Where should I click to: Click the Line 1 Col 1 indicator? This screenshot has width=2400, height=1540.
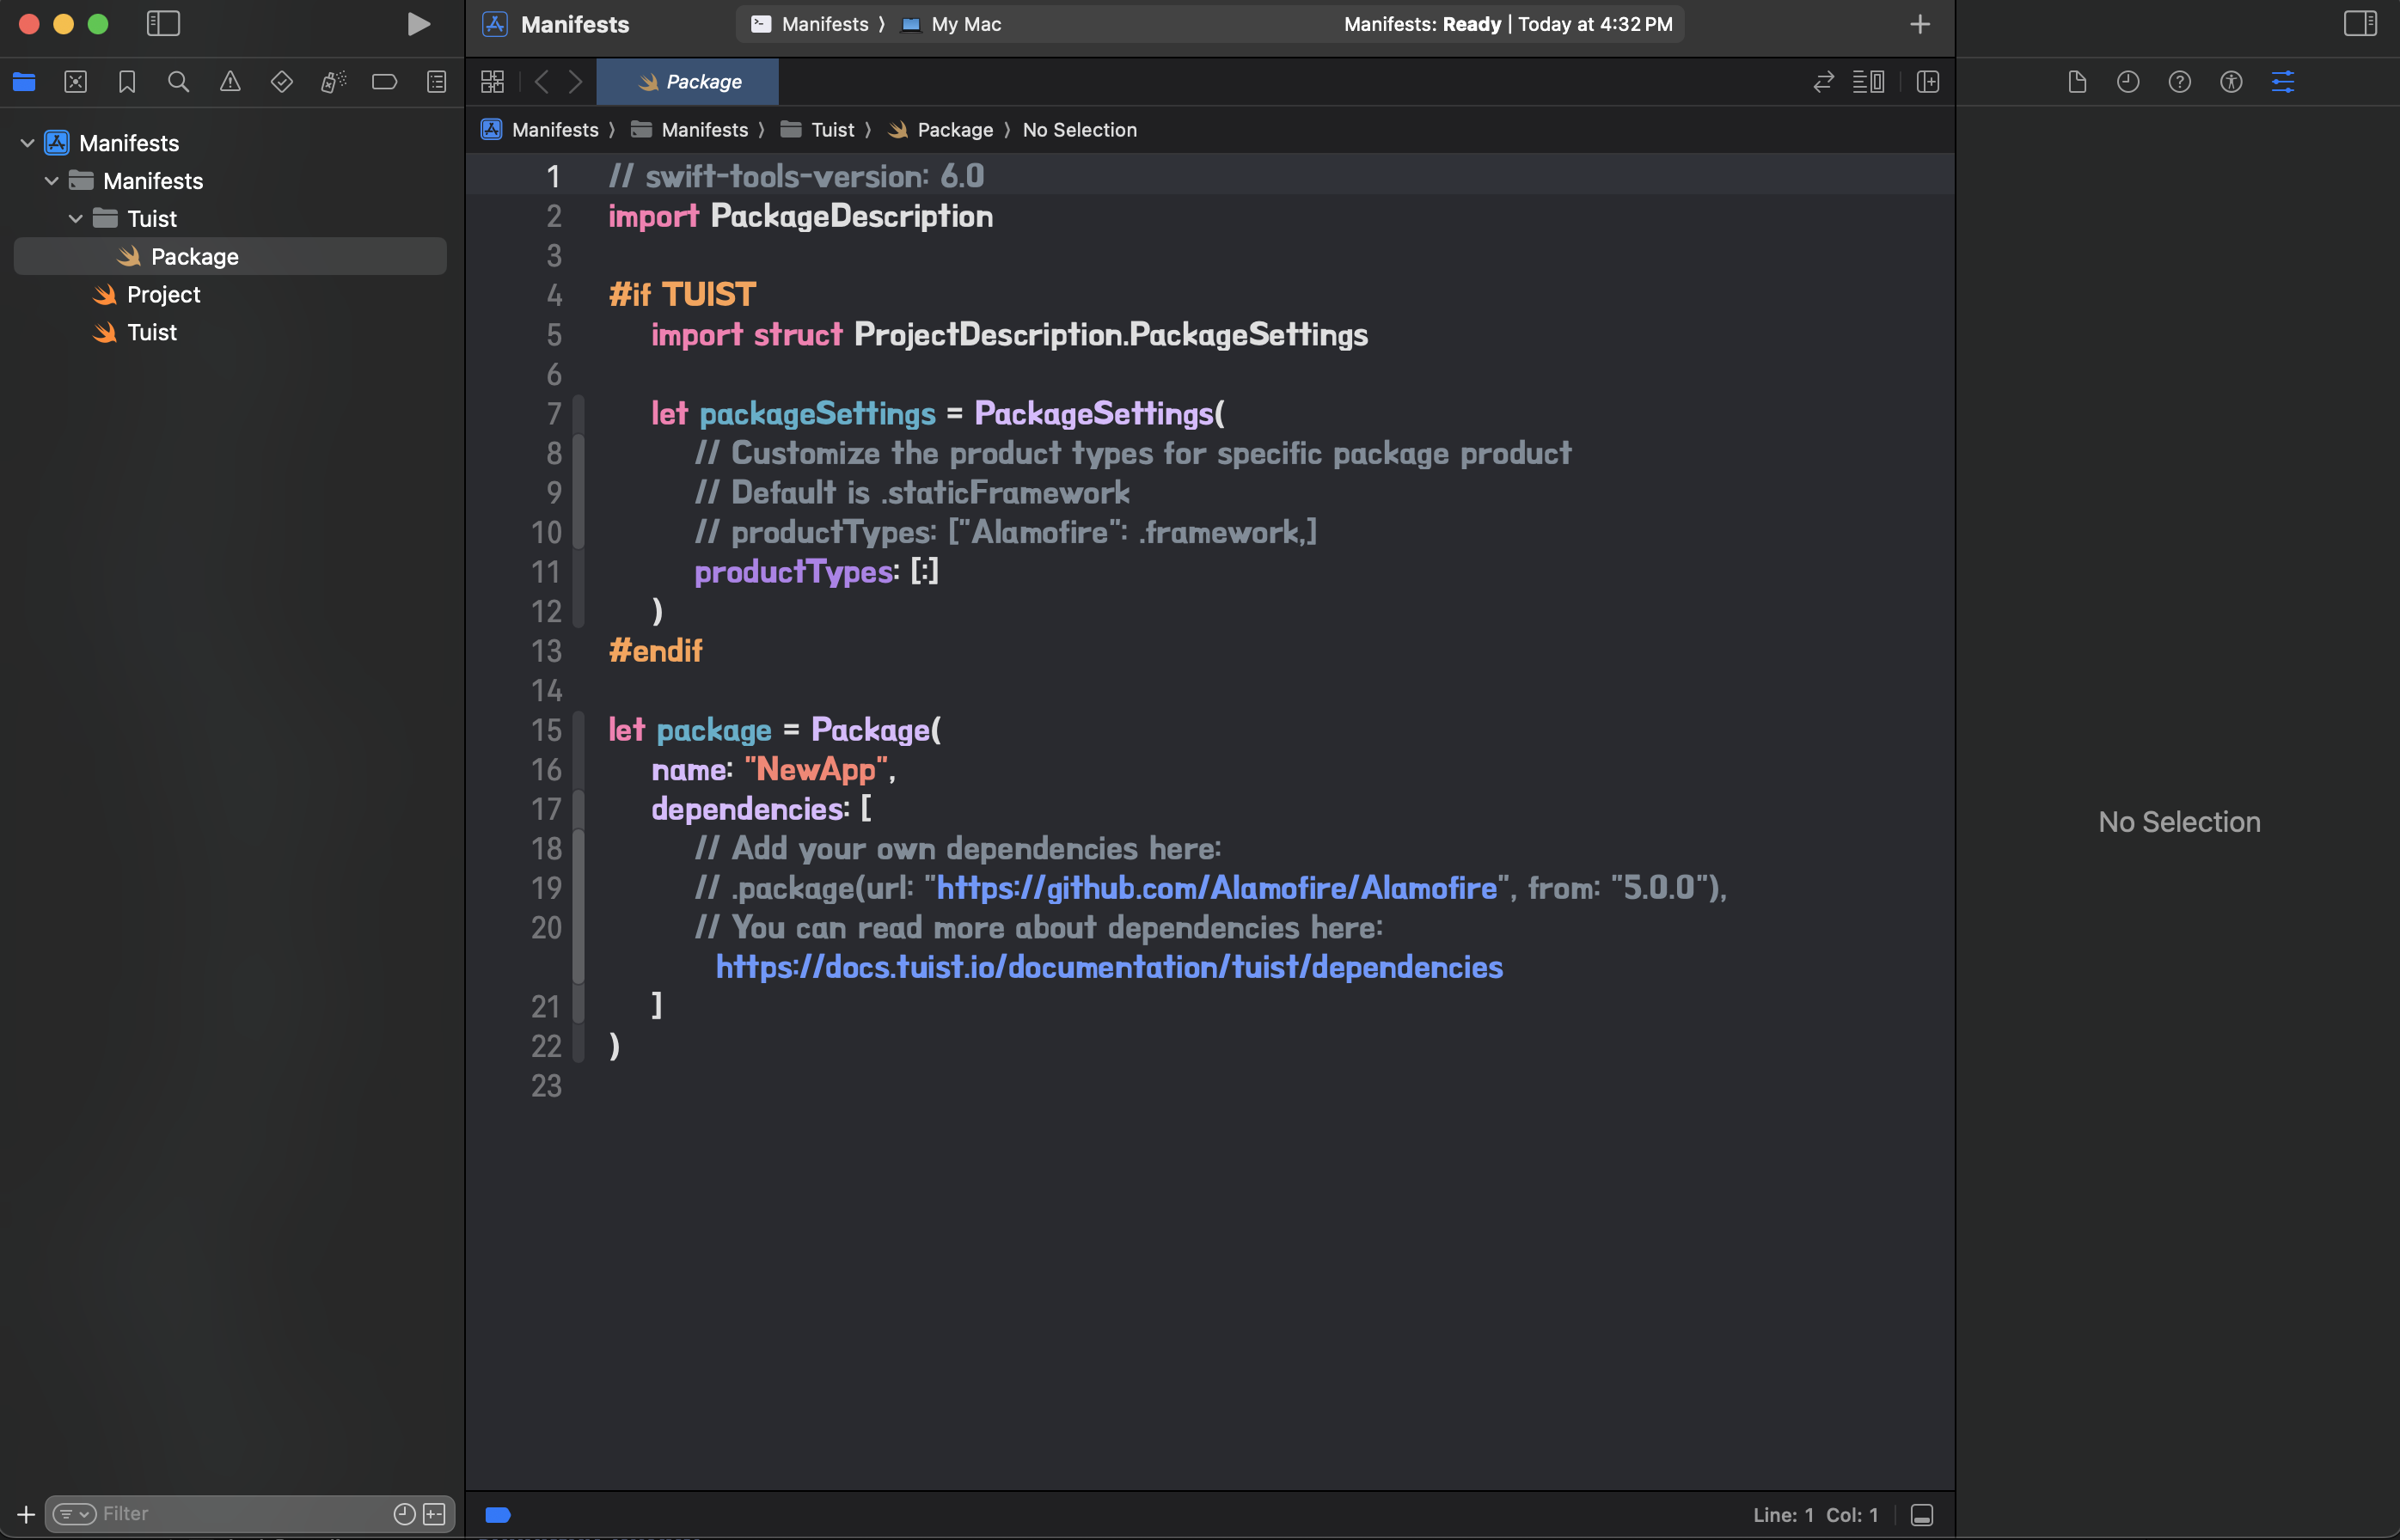[x=1815, y=1515]
